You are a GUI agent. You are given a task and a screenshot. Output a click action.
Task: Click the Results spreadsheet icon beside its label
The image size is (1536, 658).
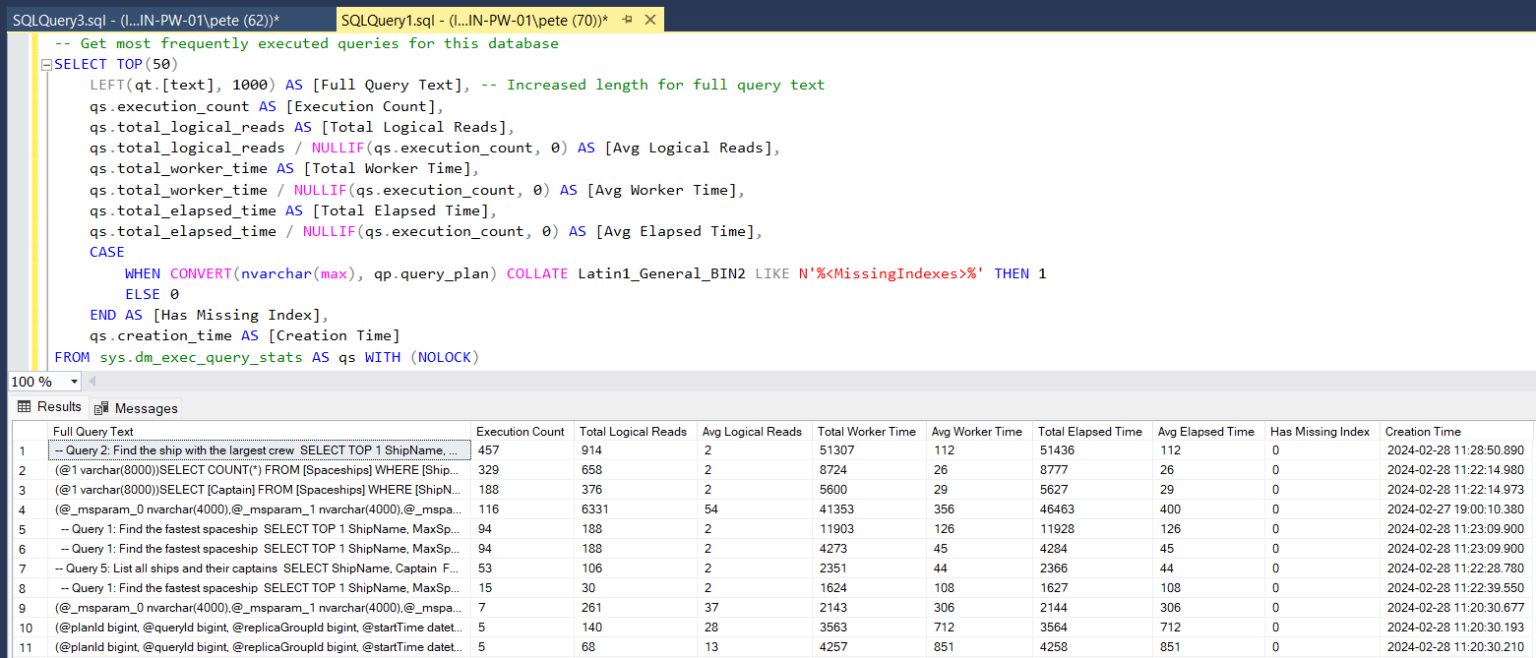22,407
